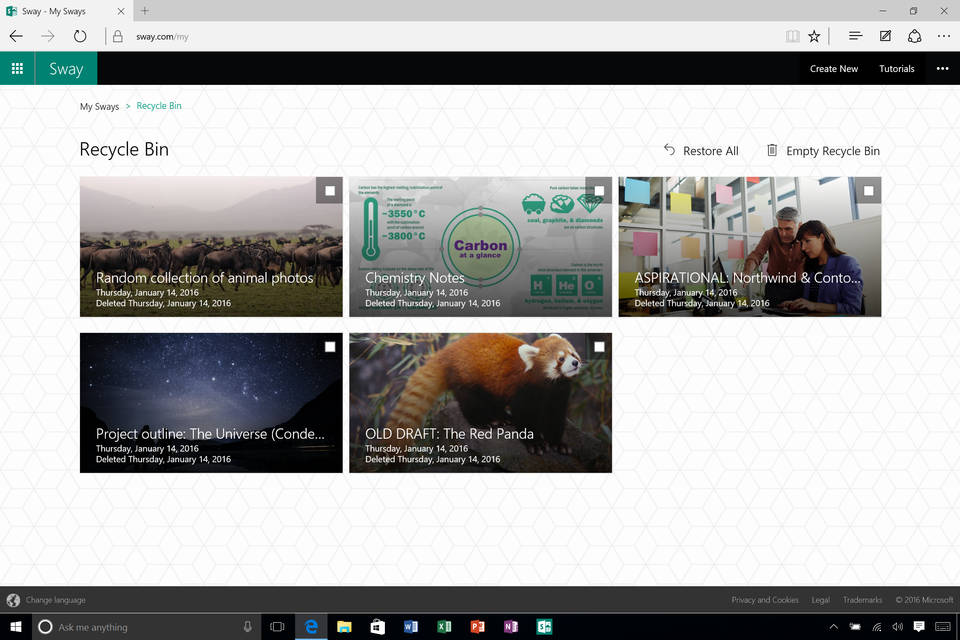Select the OLD DRAFT: The Red Panda checkbox
This screenshot has height=640, width=960.
pyautogui.click(x=598, y=345)
